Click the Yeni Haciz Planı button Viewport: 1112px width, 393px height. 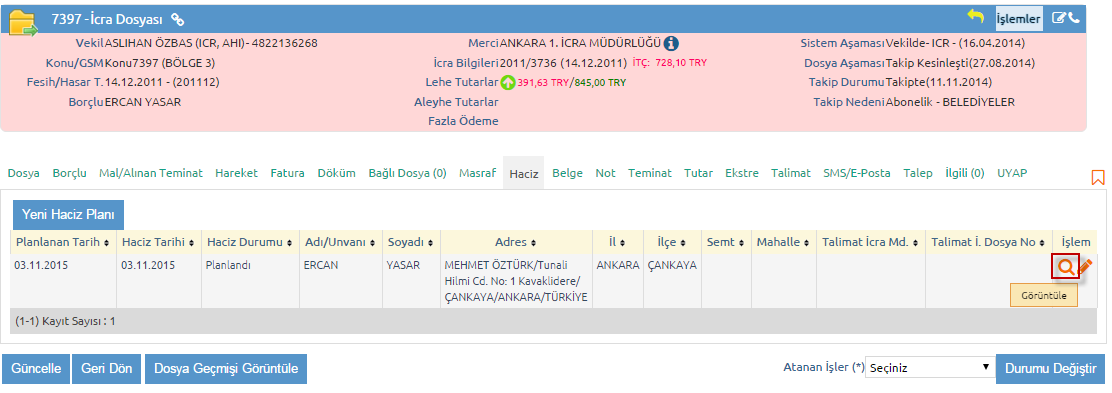tap(68, 214)
